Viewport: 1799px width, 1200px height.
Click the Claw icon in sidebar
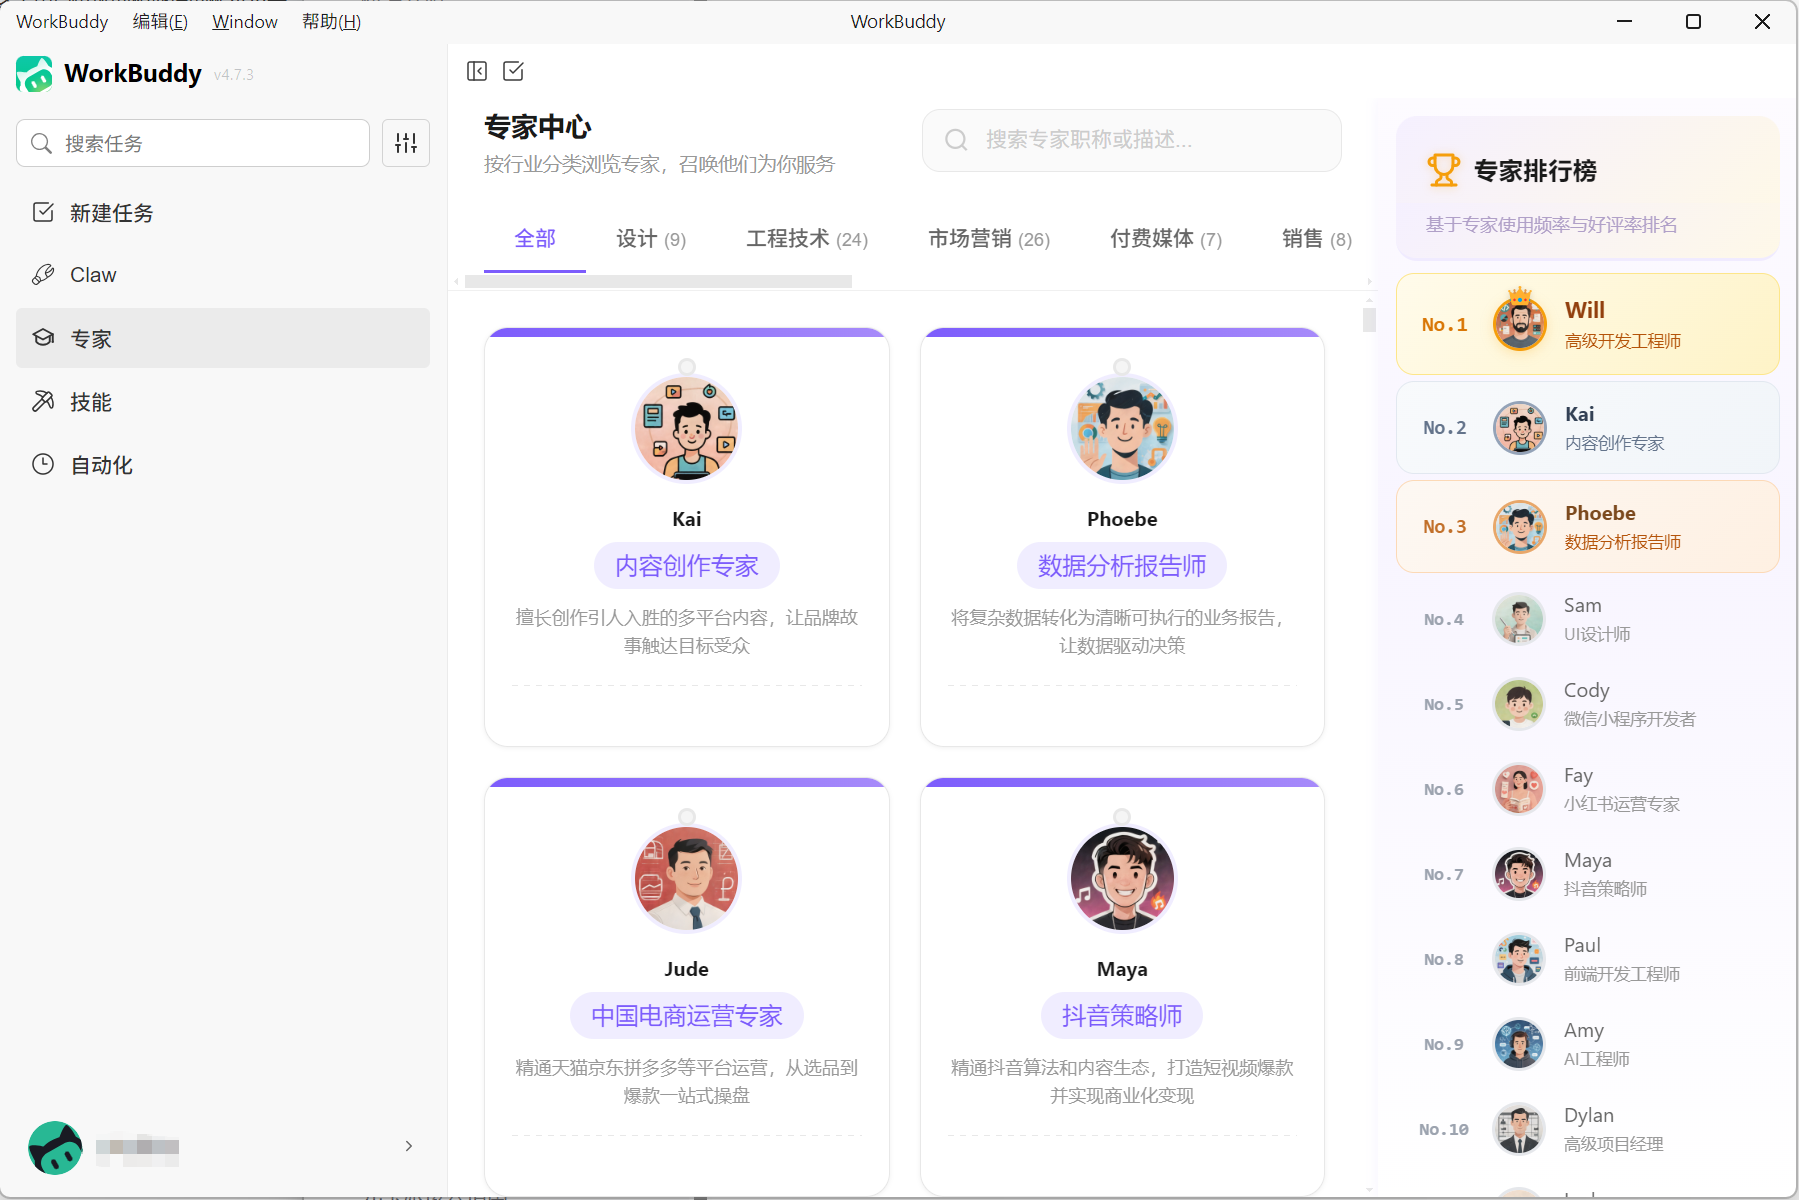point(43,275)
